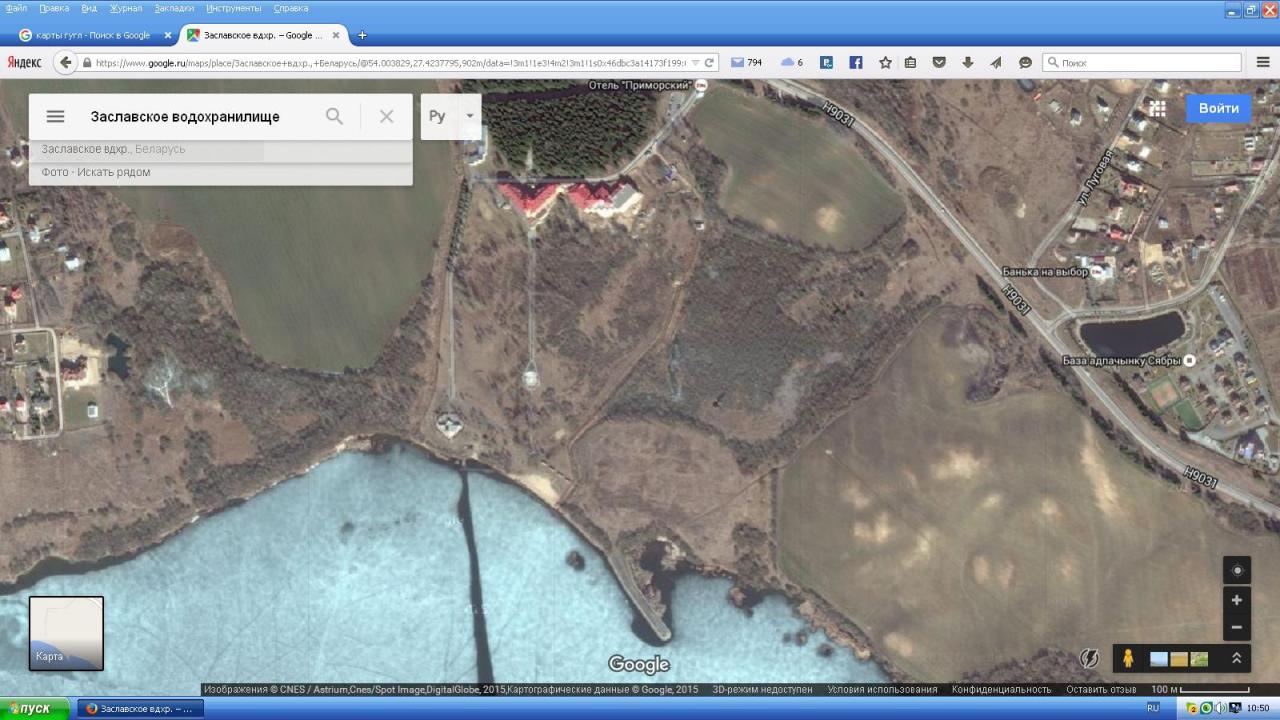Viewport: 1280px width, 720px height.
Task: Clear the map search with X
Action: click(387, 117)
